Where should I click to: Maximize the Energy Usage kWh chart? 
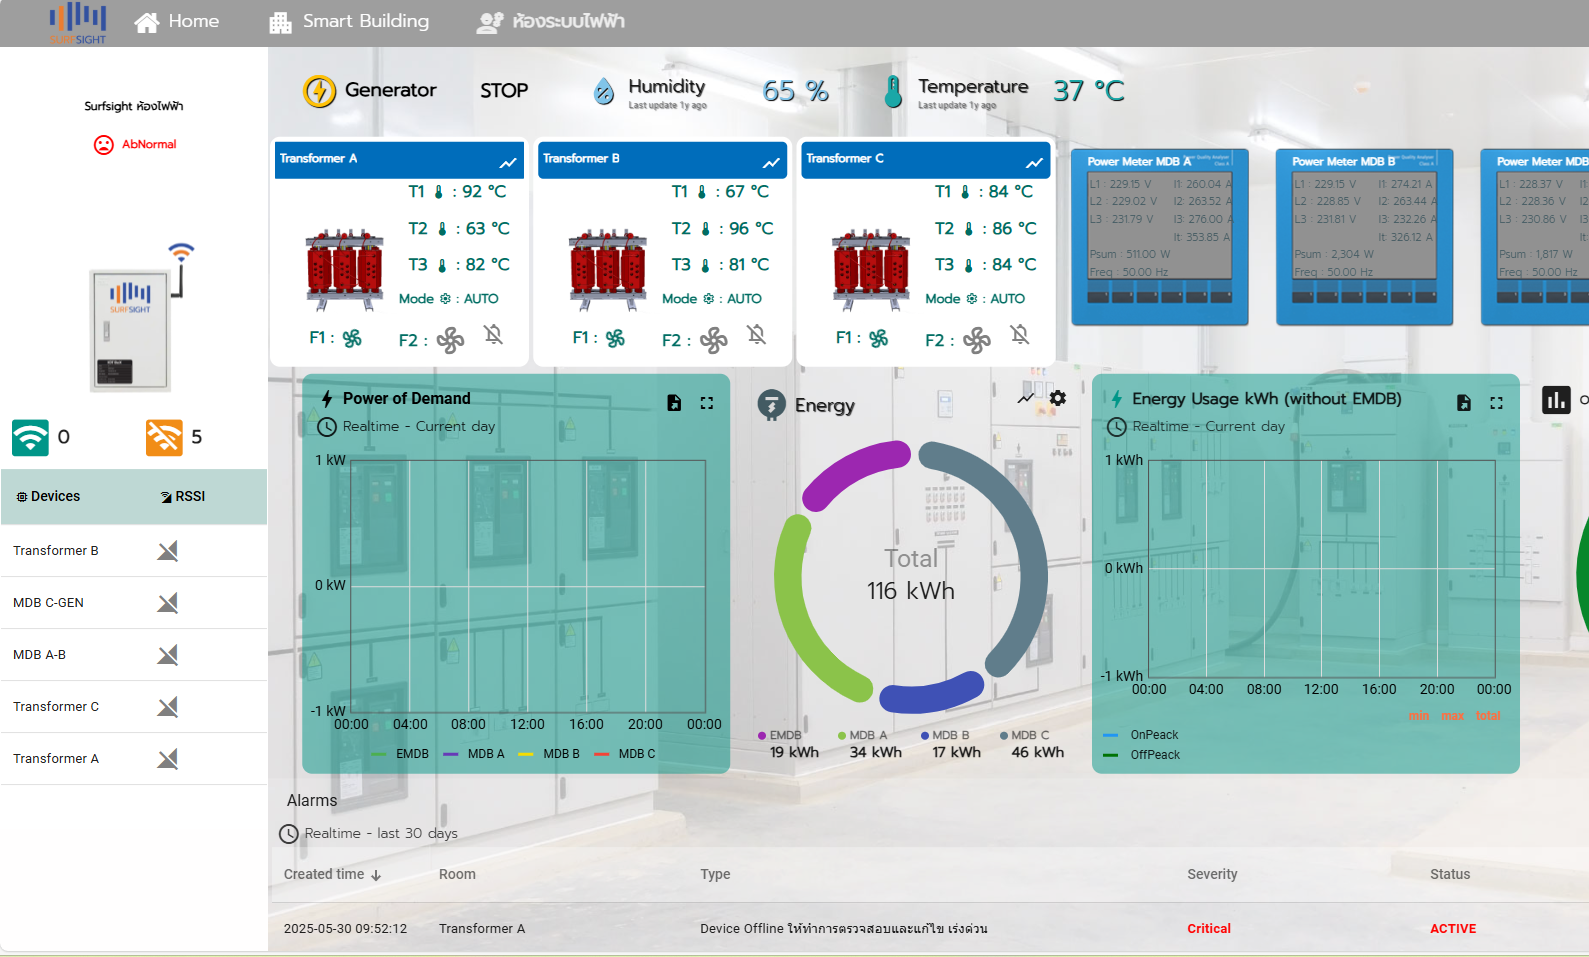(1497, 403)
